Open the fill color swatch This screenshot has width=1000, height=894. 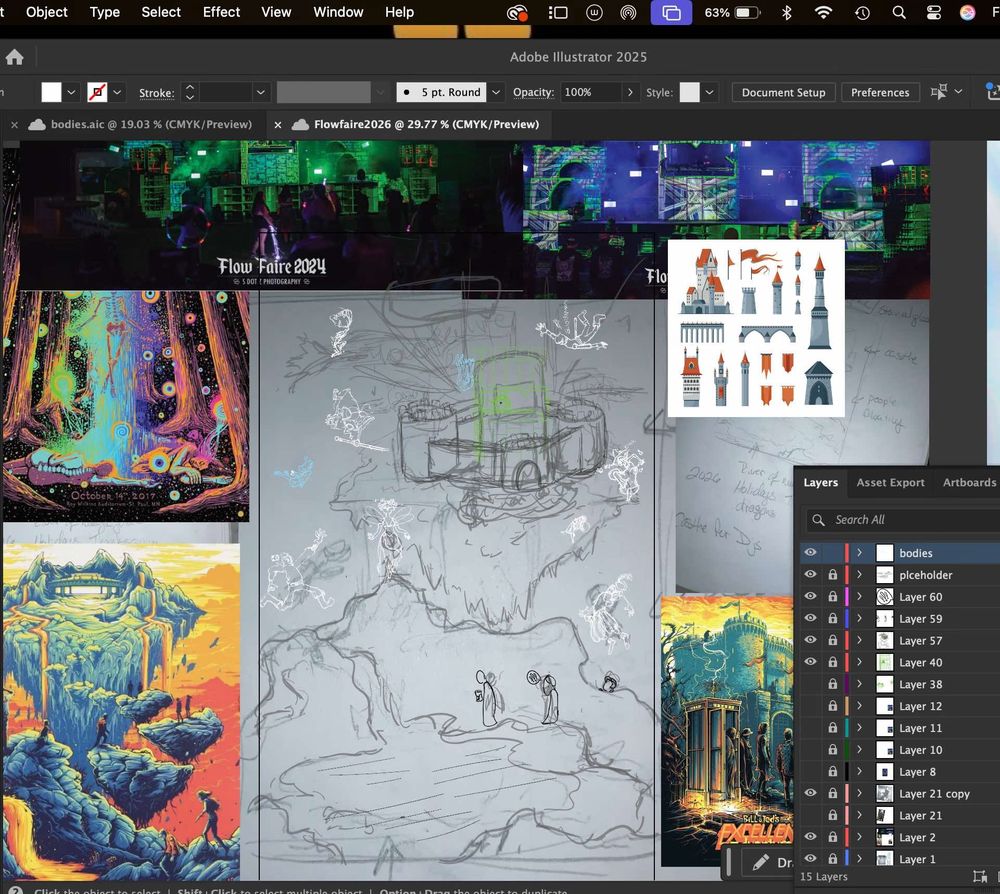tap(51, 92)
